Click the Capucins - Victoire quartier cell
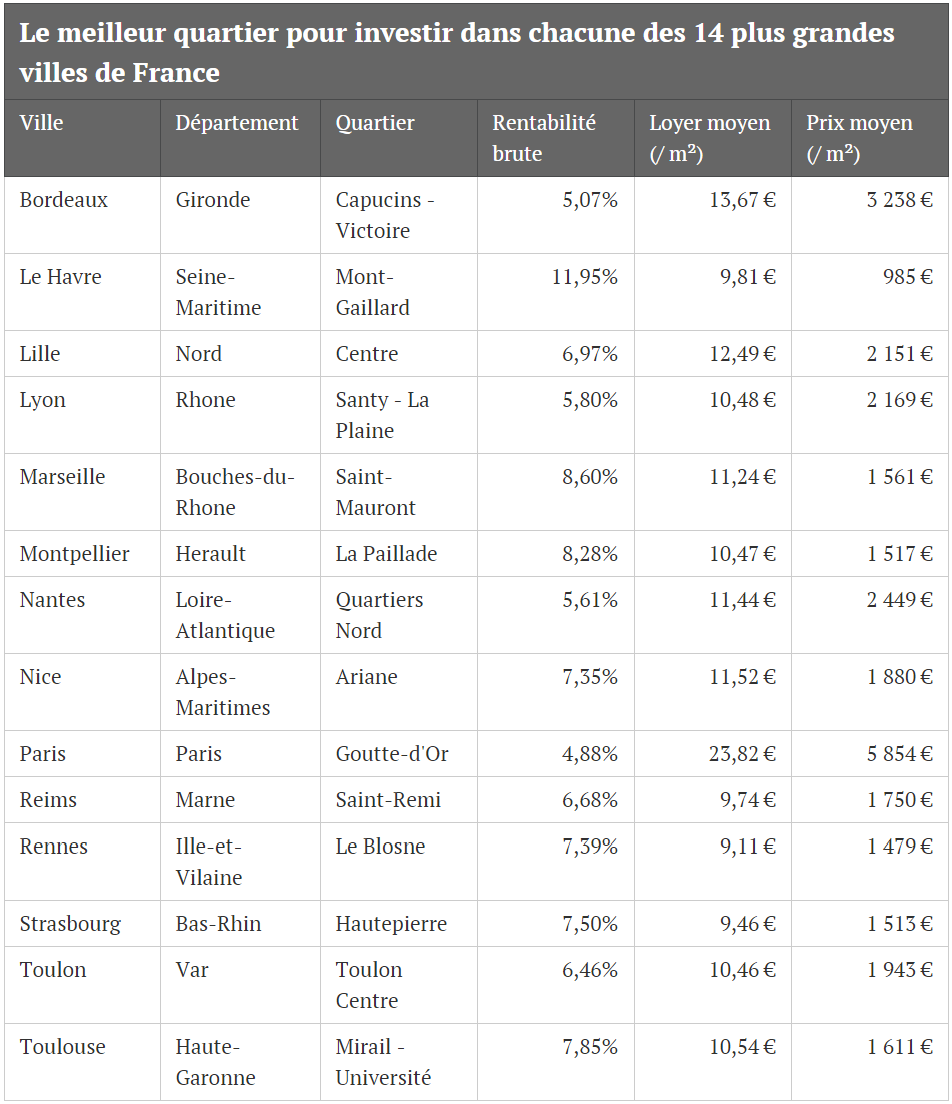Viewport: 952px width, 1104px height. click(385, 215)
